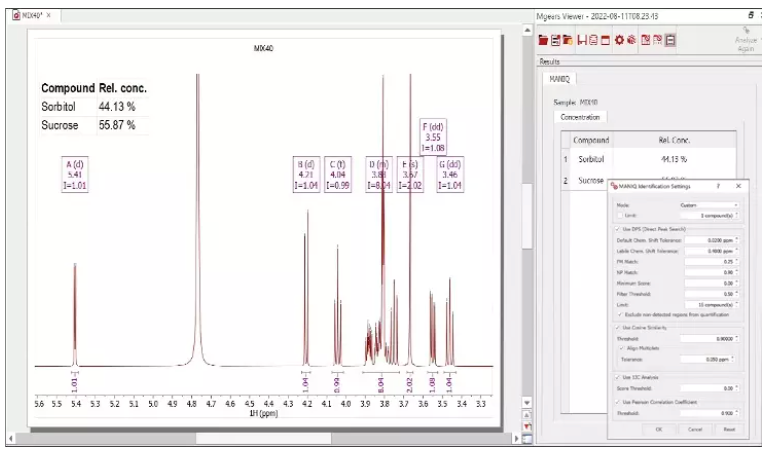The width and height of the screenshot is (768, 454).
Task: Toggle the Use Pearson Correlation Coefficient checkbox
Action: 618,401
